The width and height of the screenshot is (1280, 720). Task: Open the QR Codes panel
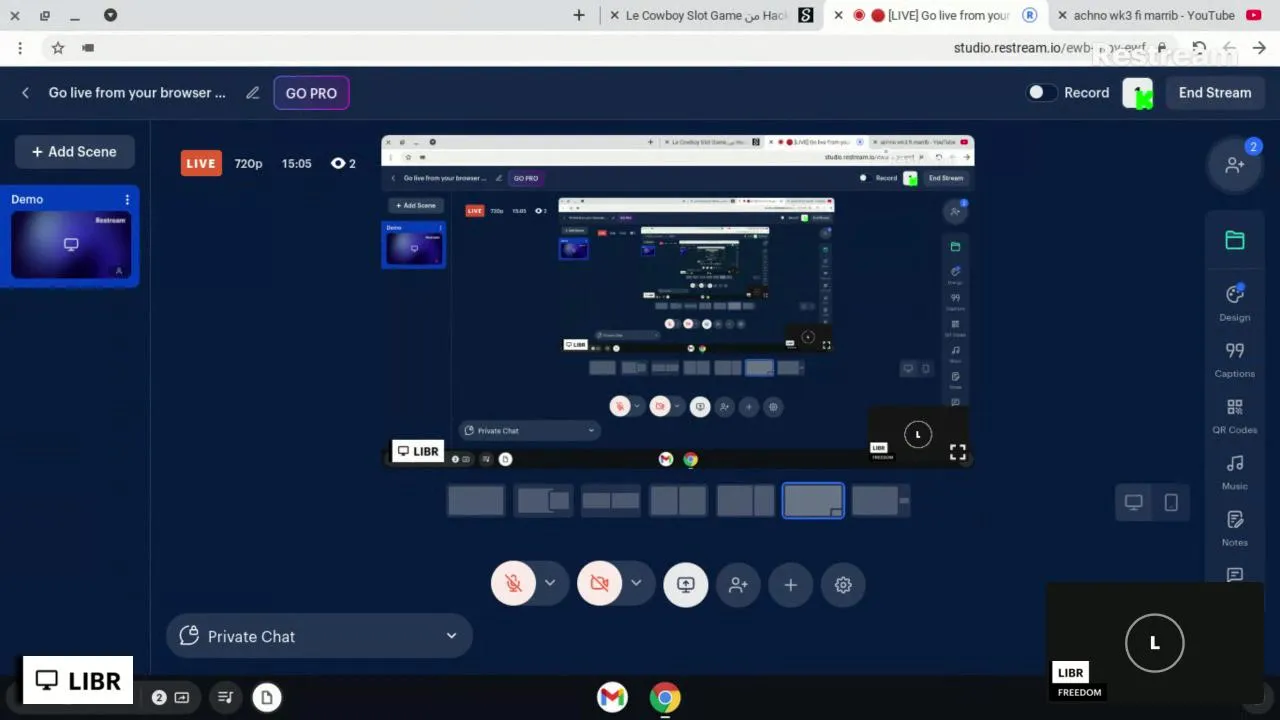(1234, 415)
